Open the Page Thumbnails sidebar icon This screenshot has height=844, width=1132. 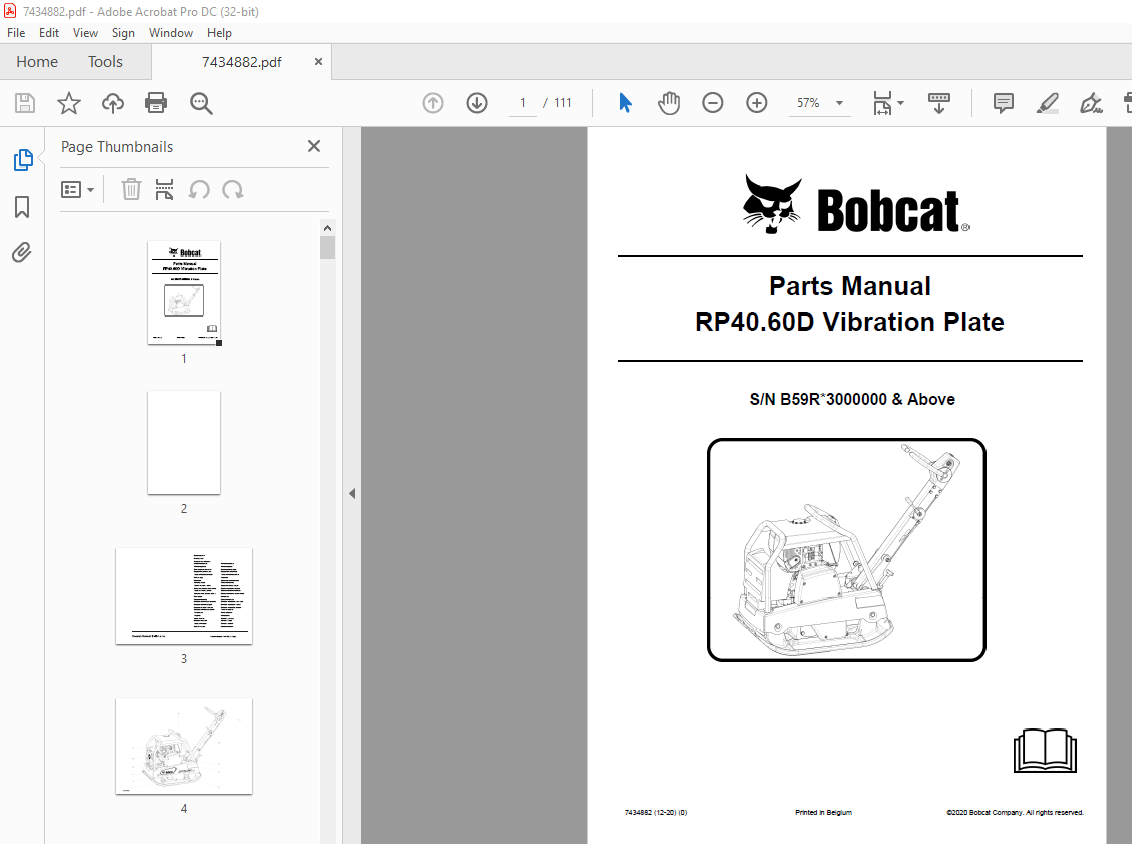[x=22, y=160]
